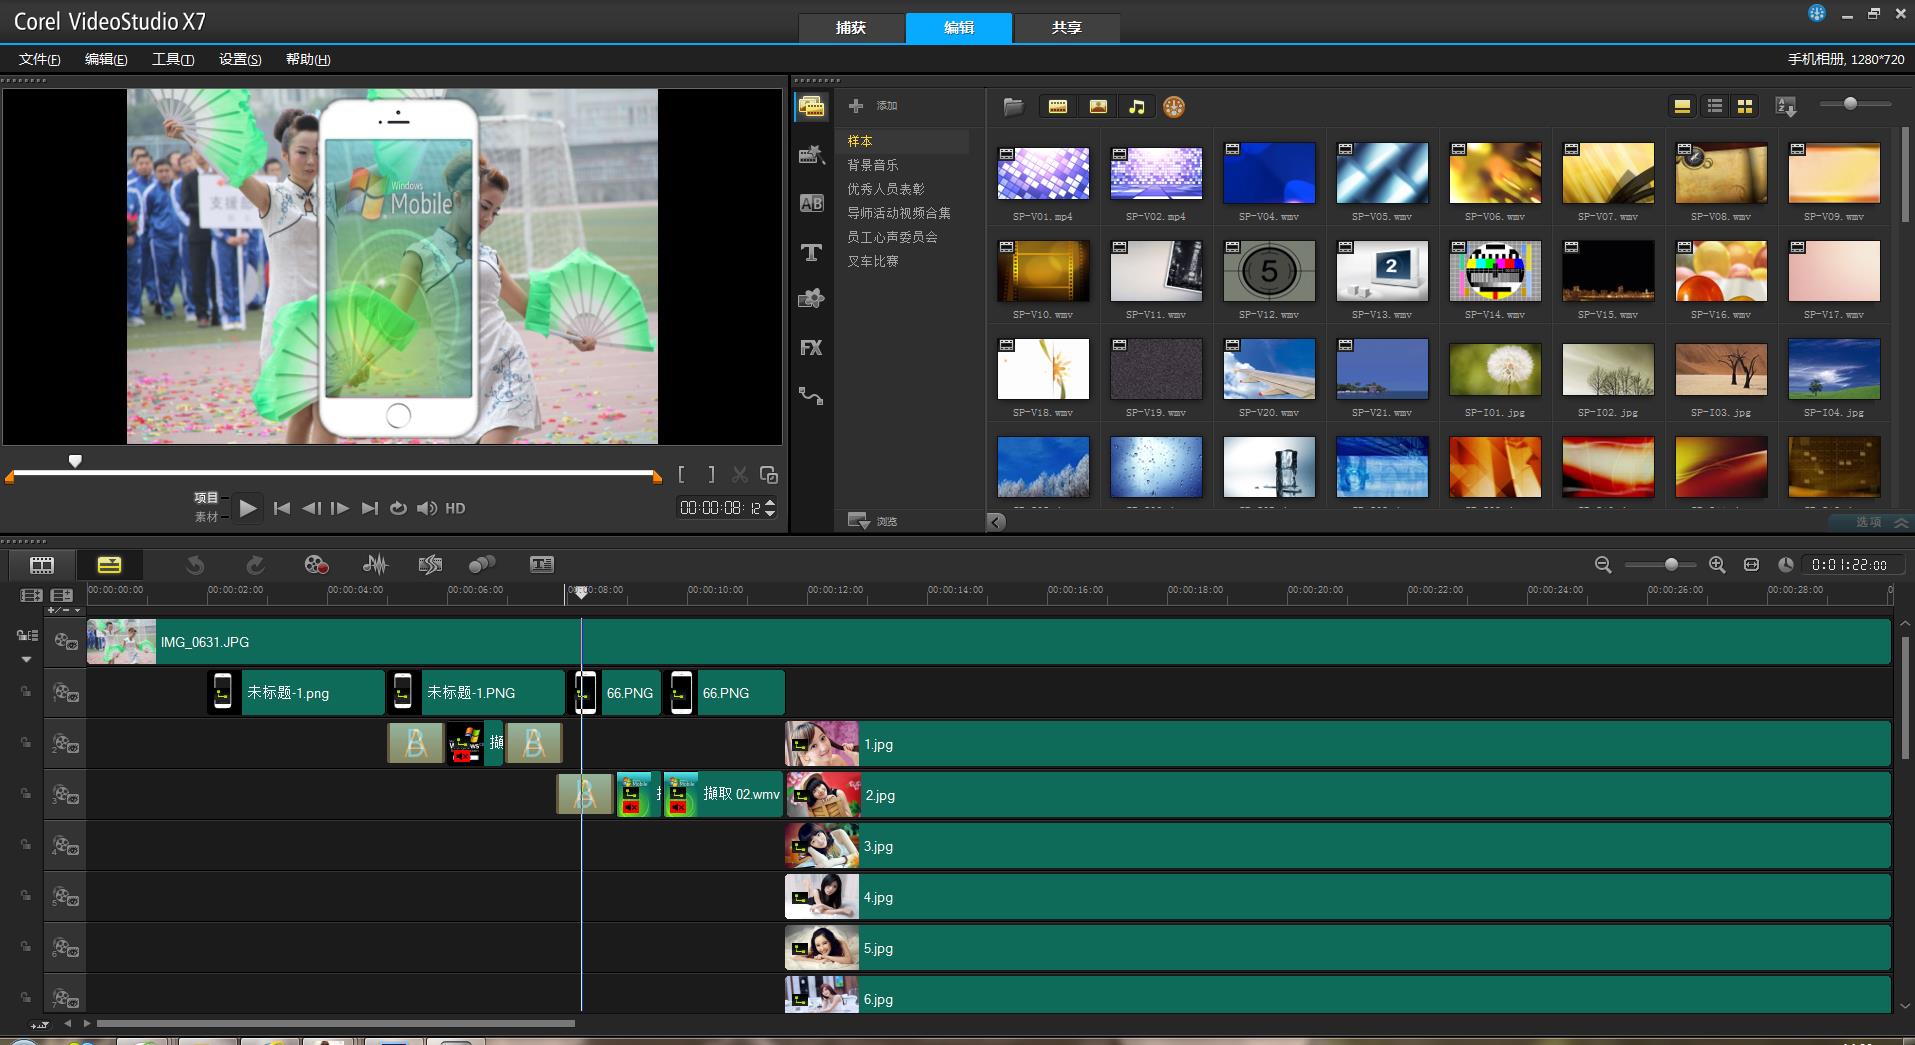The width and height of the screenshot is (1915, 1045).
Task: Click the 添加 folder button
Action: pos(873,105)
